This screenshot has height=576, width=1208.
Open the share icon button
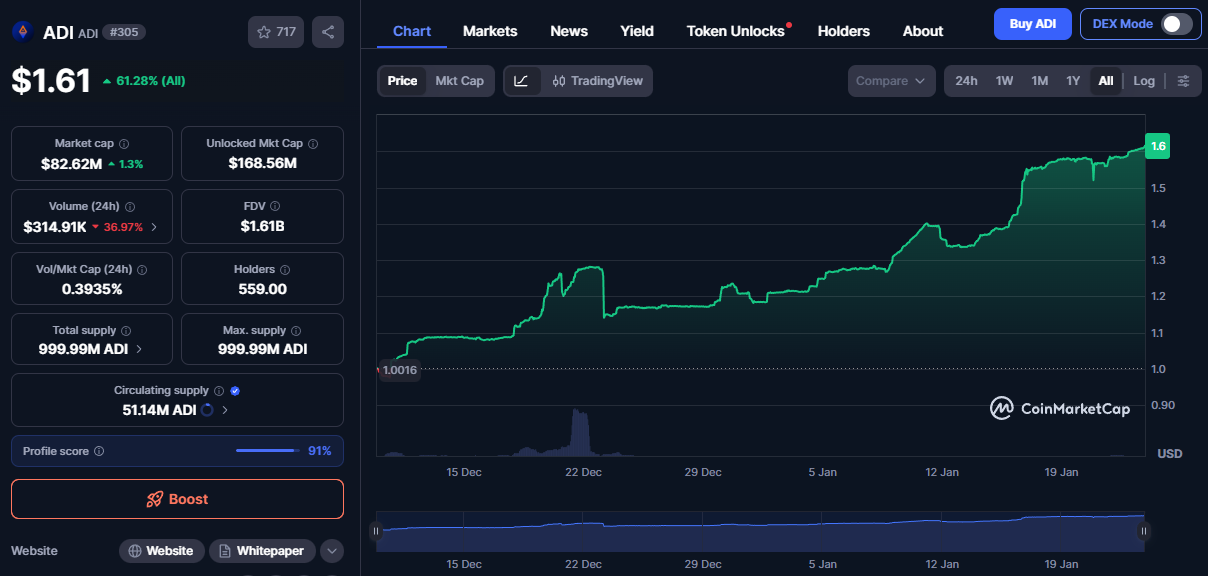[x=328, y=32]
